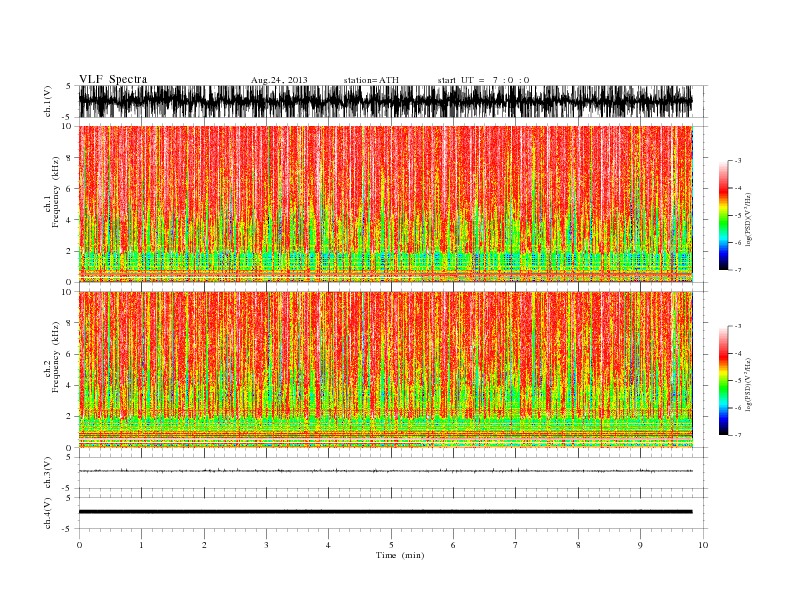Click the 'VLF Spectra' title text

coord(113,79)
